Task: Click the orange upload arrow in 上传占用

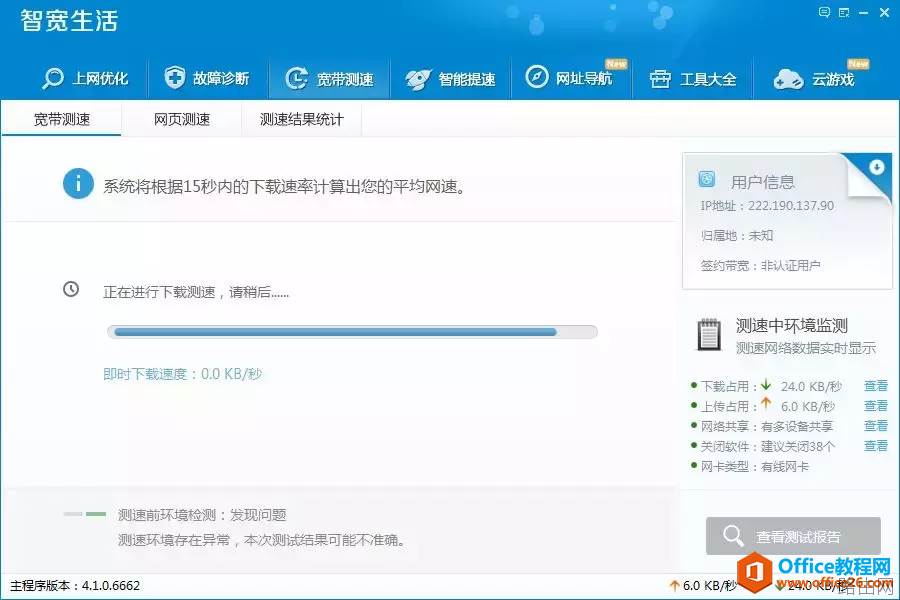Action: [x=766, y=404]
